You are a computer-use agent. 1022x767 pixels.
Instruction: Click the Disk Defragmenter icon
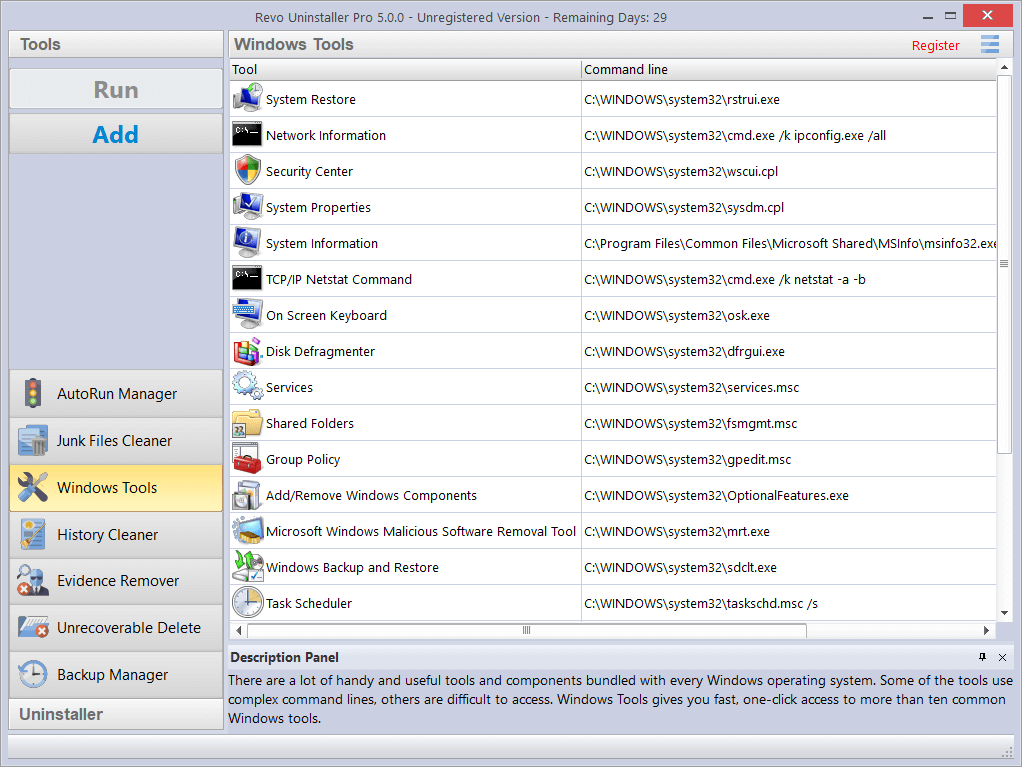pyautogui.click(x=248, y=351)
